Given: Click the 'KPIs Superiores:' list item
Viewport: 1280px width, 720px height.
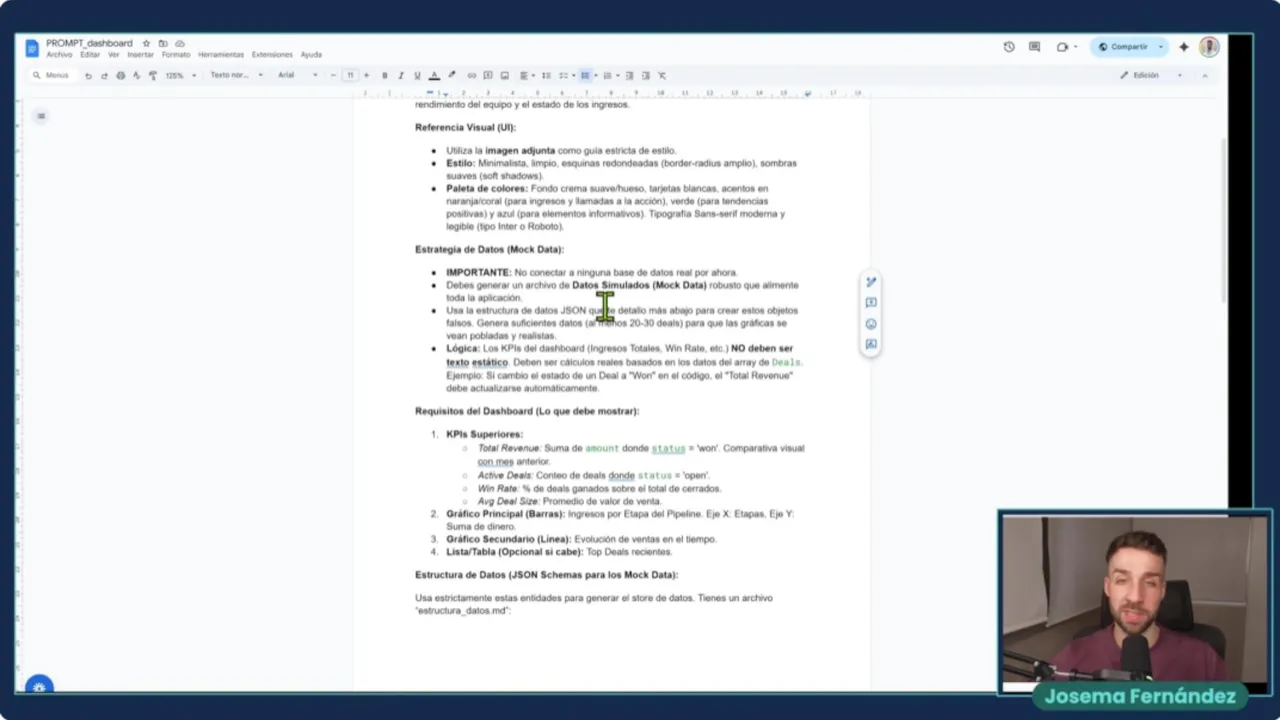Looking at the screenshot, I should click(x=484, y=434).
